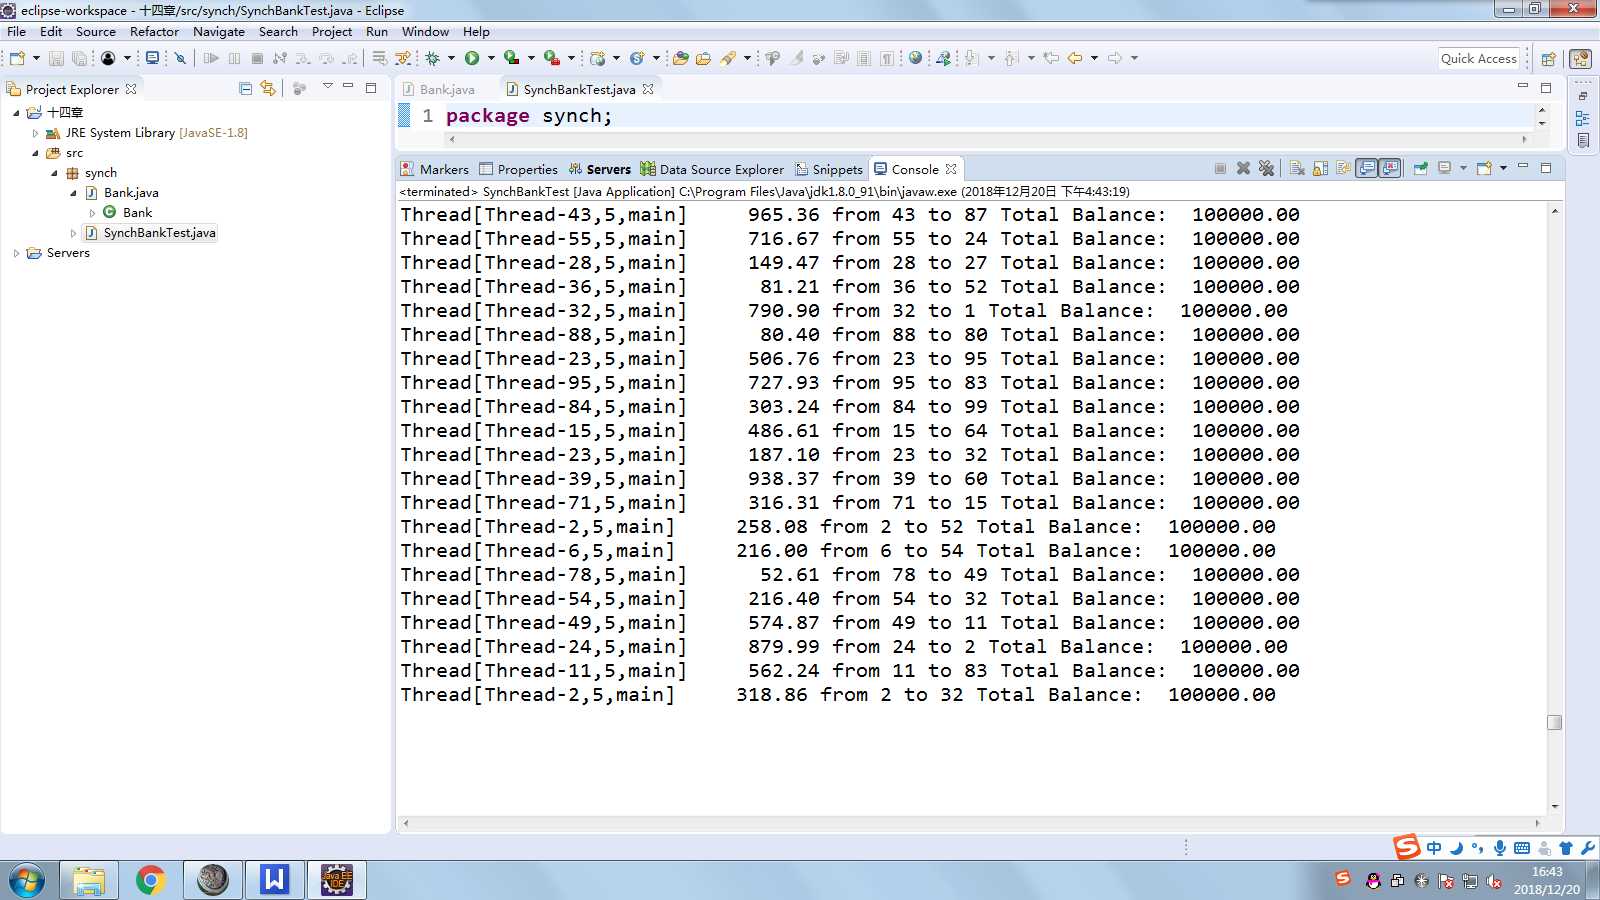Image resolution: width=1600 pixels, height=900 pixels.
Task: Click the Coverage launch icon in toolbar
Action: click(511, 58)
